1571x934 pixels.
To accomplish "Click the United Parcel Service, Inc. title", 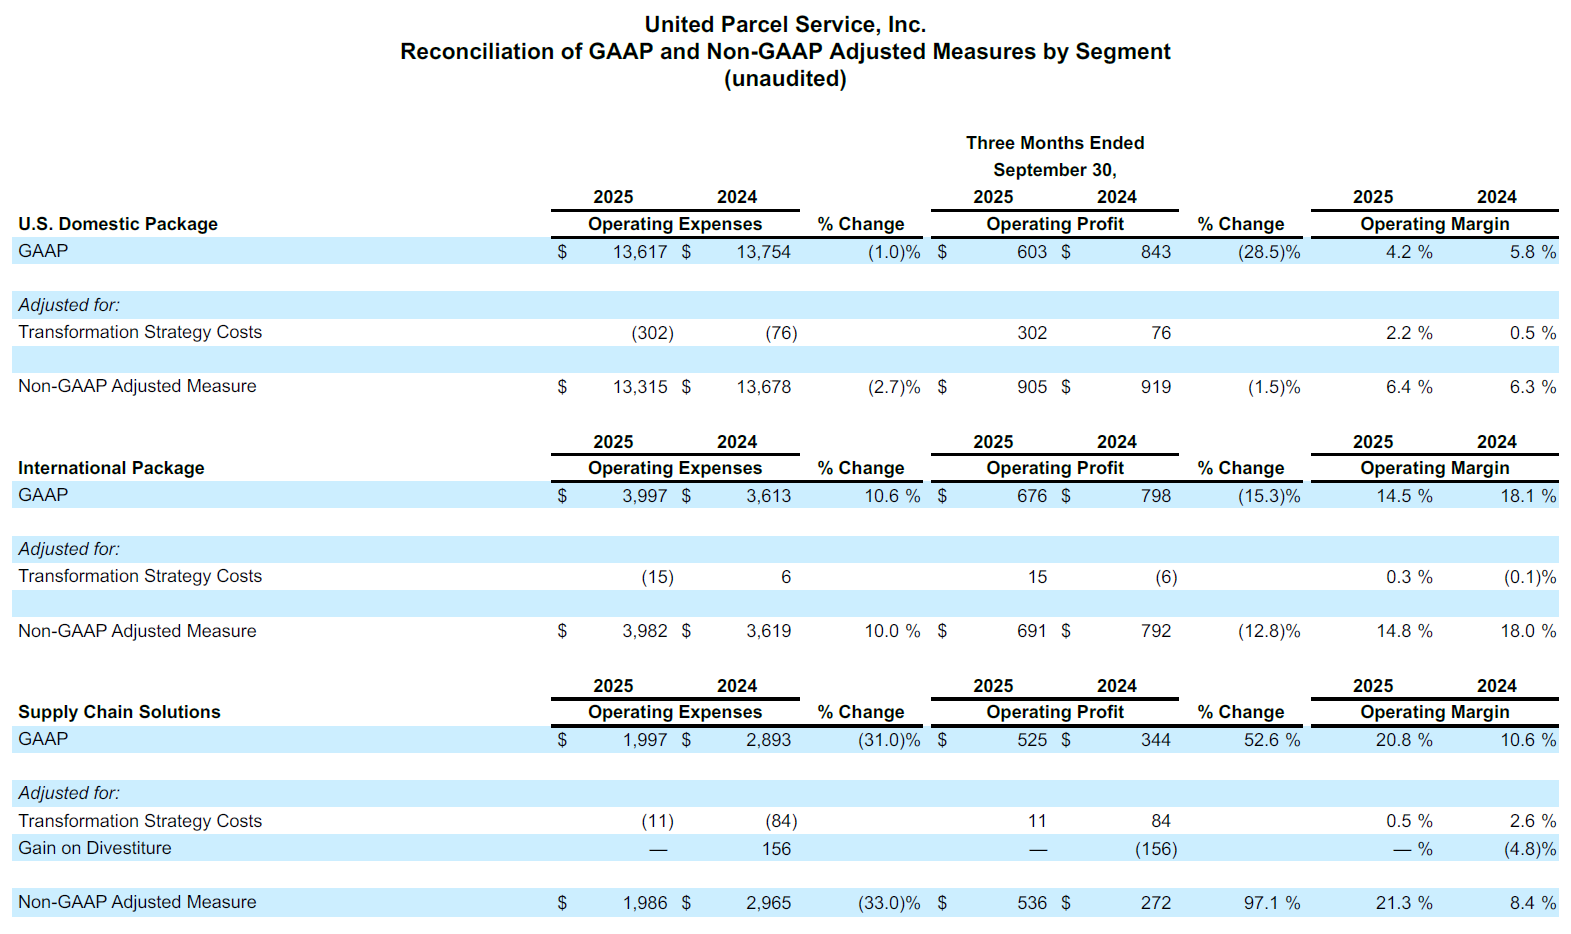I will tap(785, 24).
